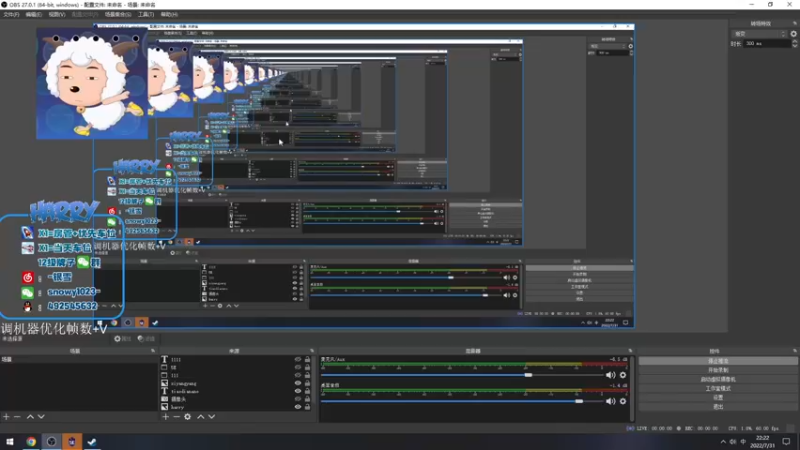Move the selected source up

201,417
